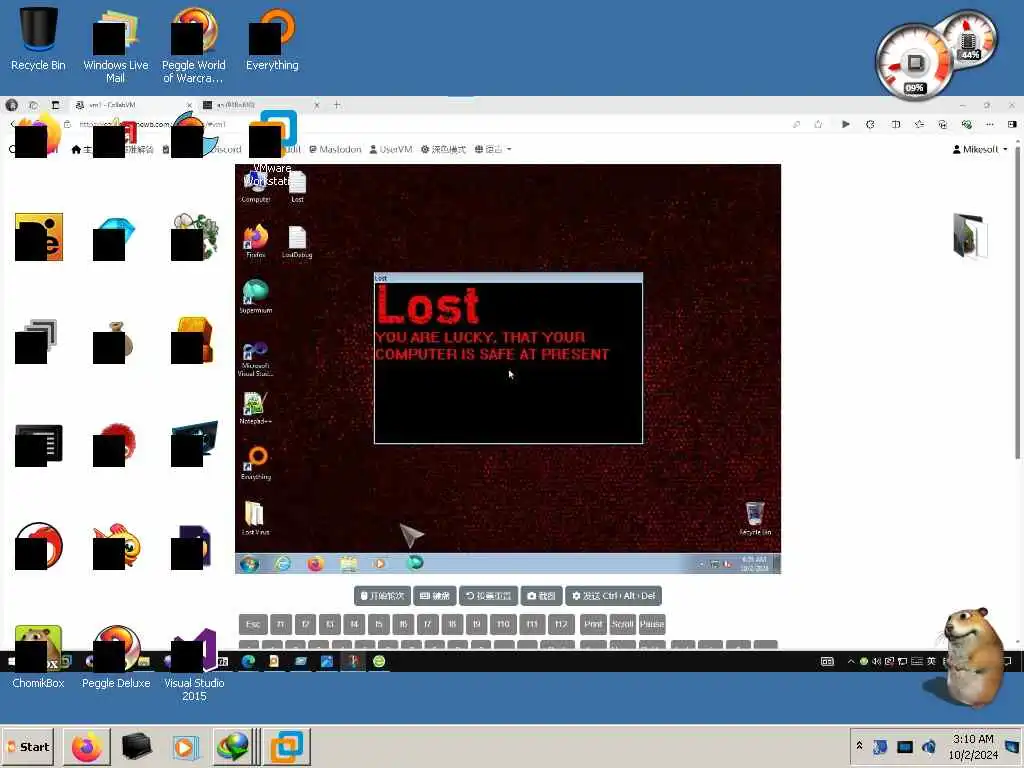The height and width of the screenshot is (768, 1024).
Task: Click the Start button on host taskbar
Action: 29,746
